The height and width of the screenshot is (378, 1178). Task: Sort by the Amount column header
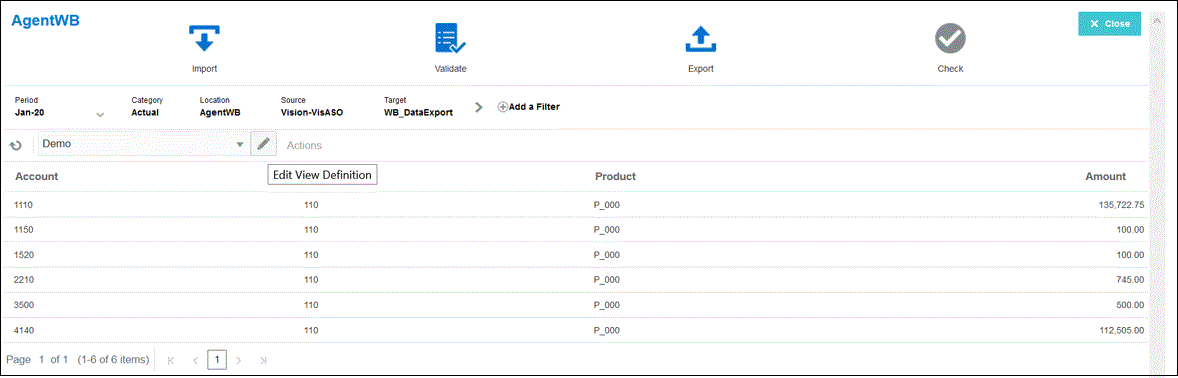click(x=1105, y=177)
